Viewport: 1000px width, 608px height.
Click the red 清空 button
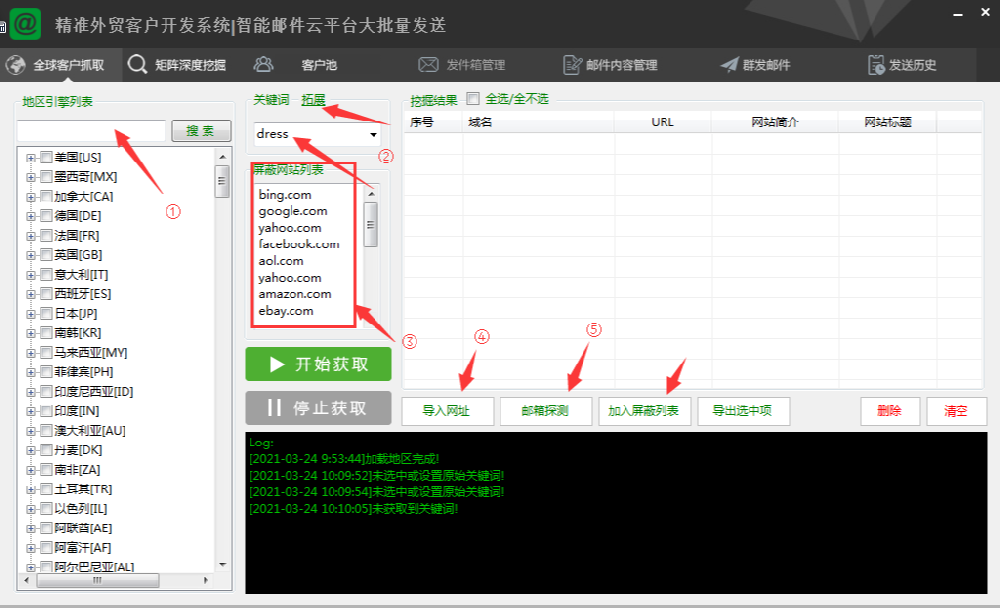pyautogui.click(x=957, y=411)
